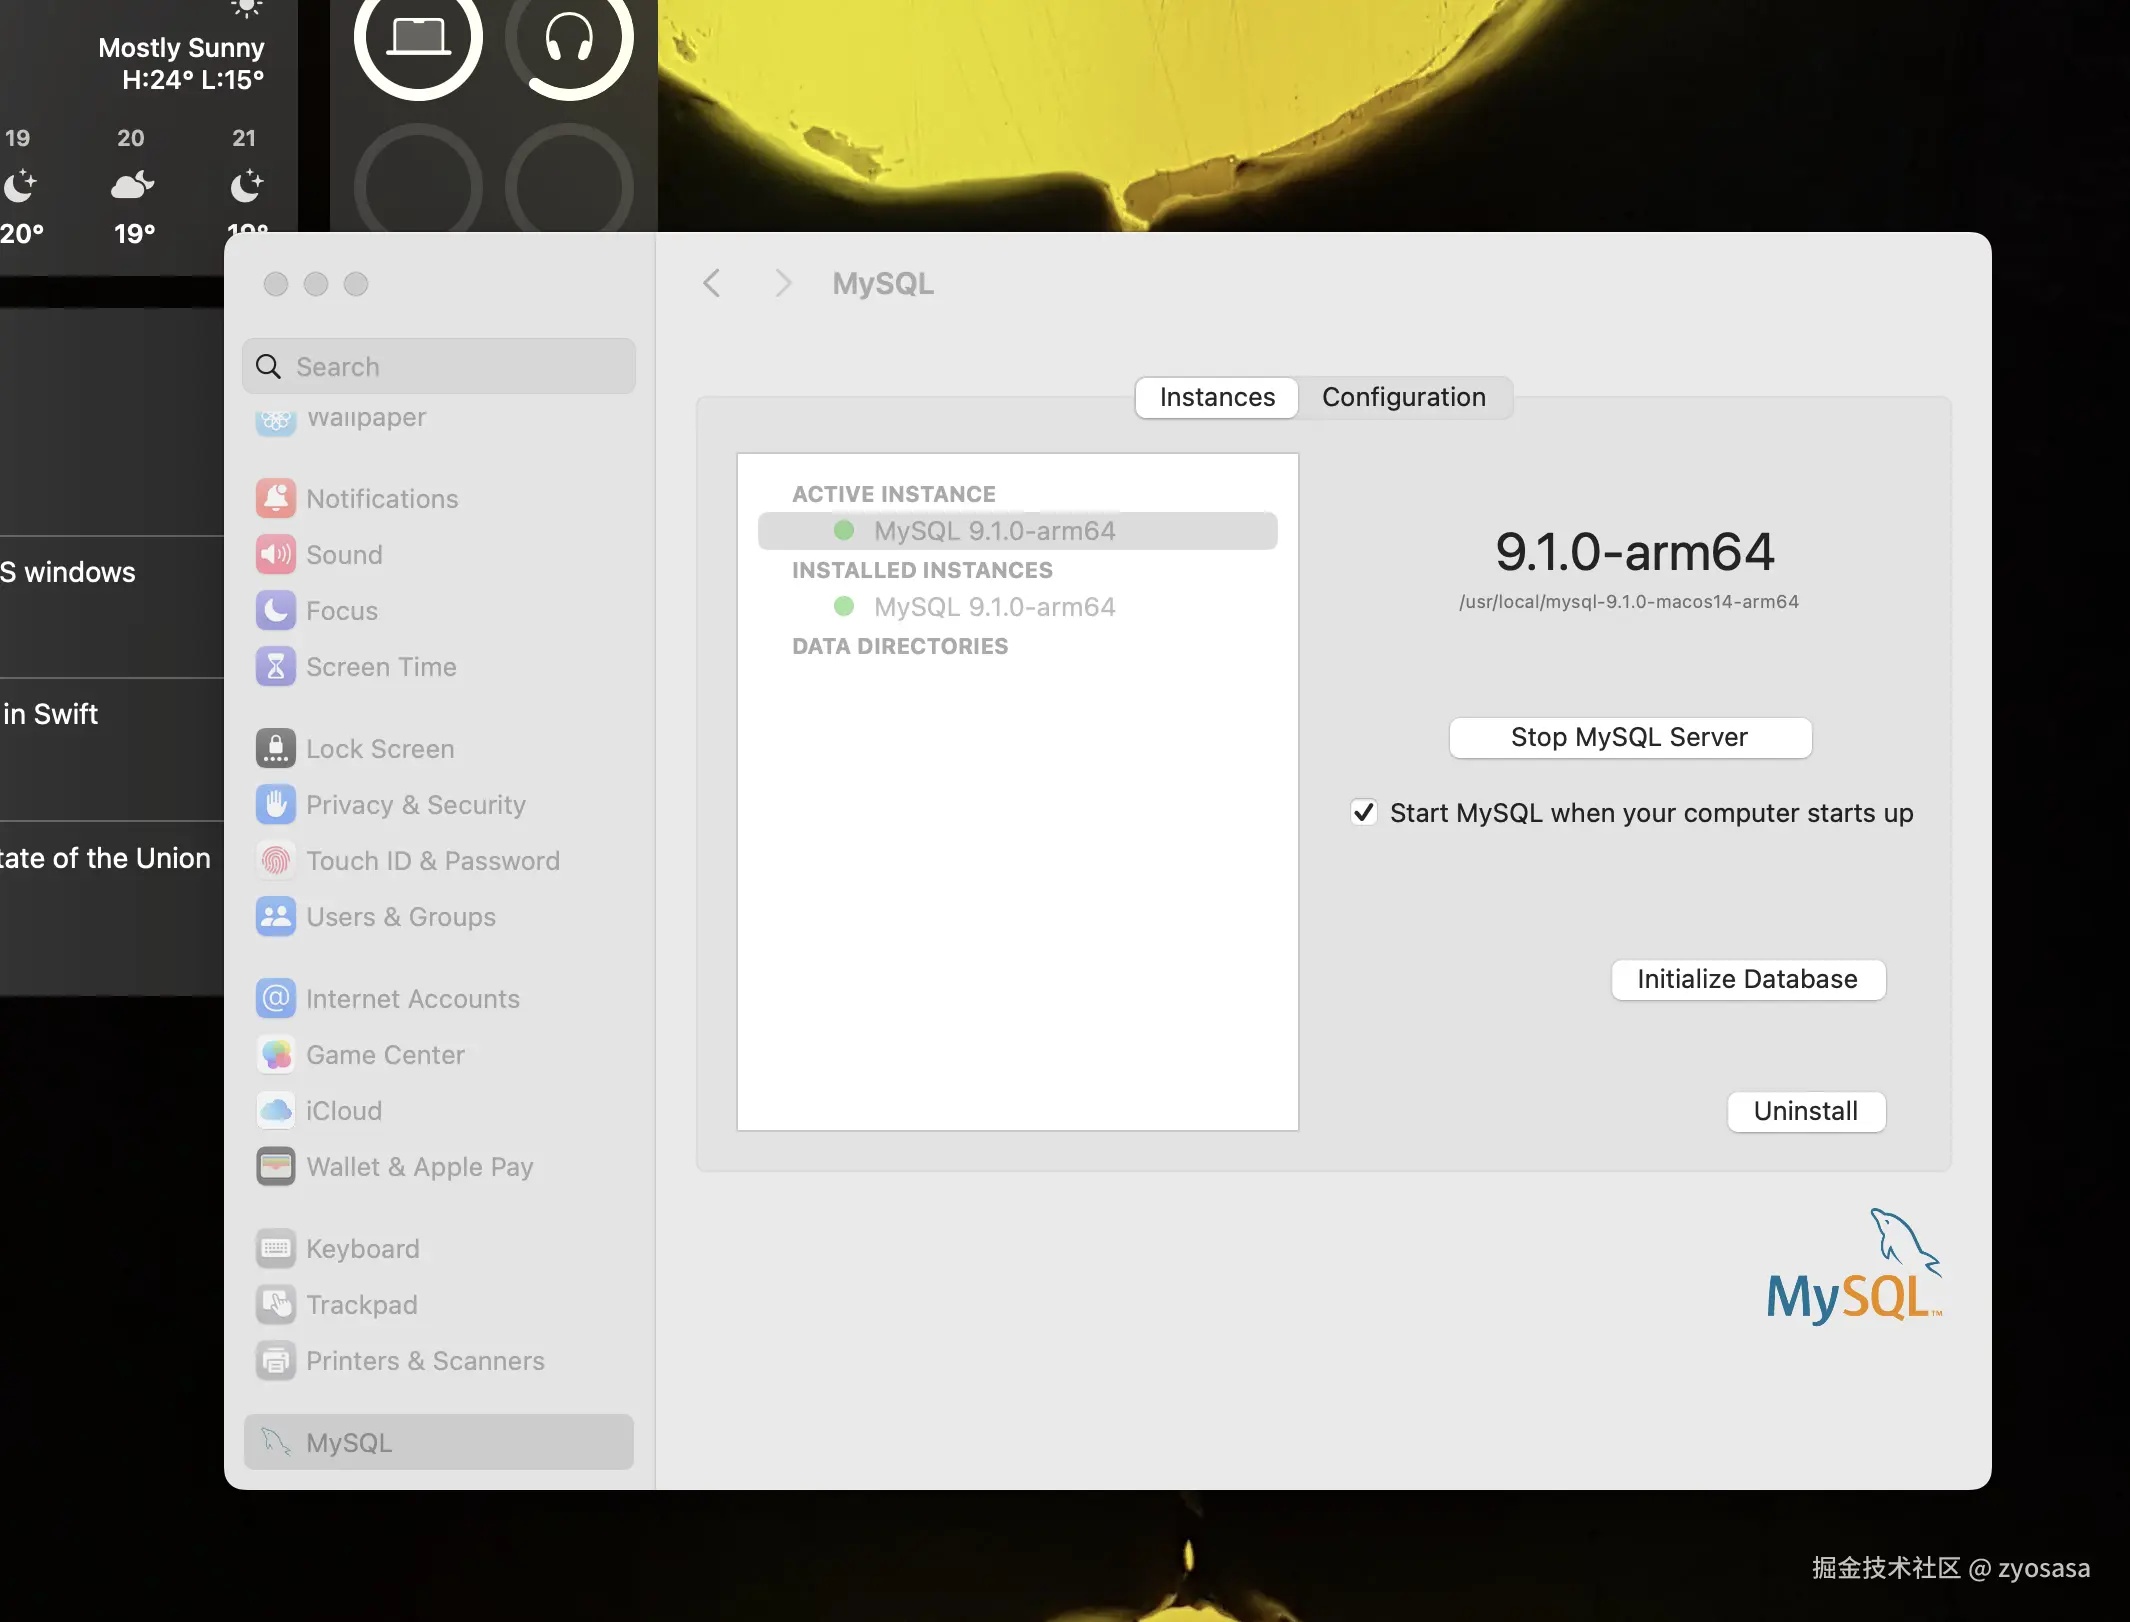Select the Instances tab
Screen dimensions: 2130x1622
pos(1217,397)
